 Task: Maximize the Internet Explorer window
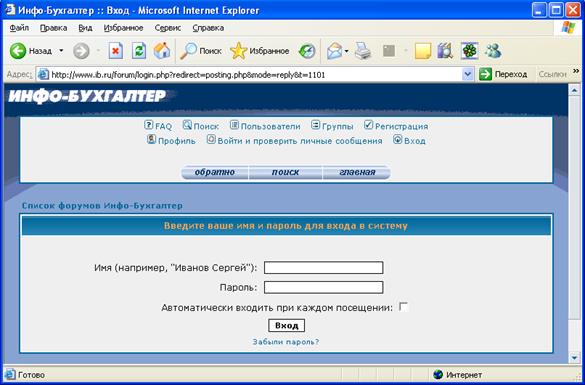point(556,10)
